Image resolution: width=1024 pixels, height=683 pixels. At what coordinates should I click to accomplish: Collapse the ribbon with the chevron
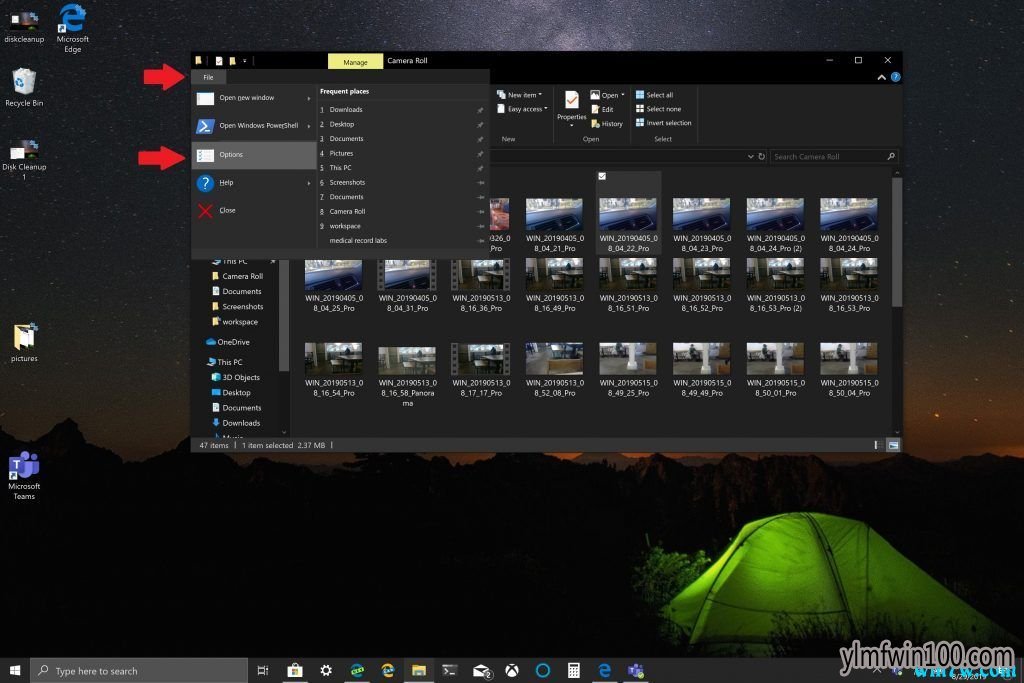pyautogui.click(x=882, y=77)
